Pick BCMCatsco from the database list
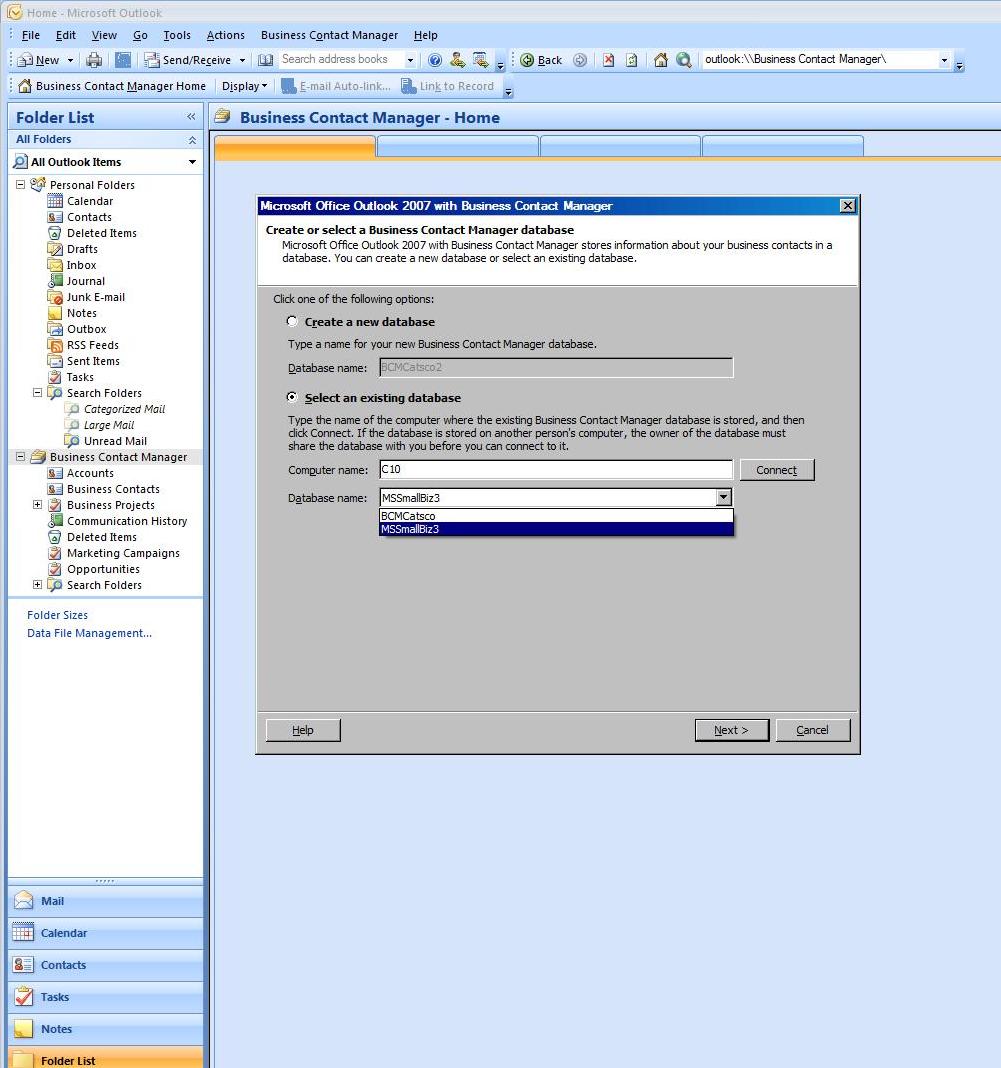 pyautogui.click(x=408, y=516)
